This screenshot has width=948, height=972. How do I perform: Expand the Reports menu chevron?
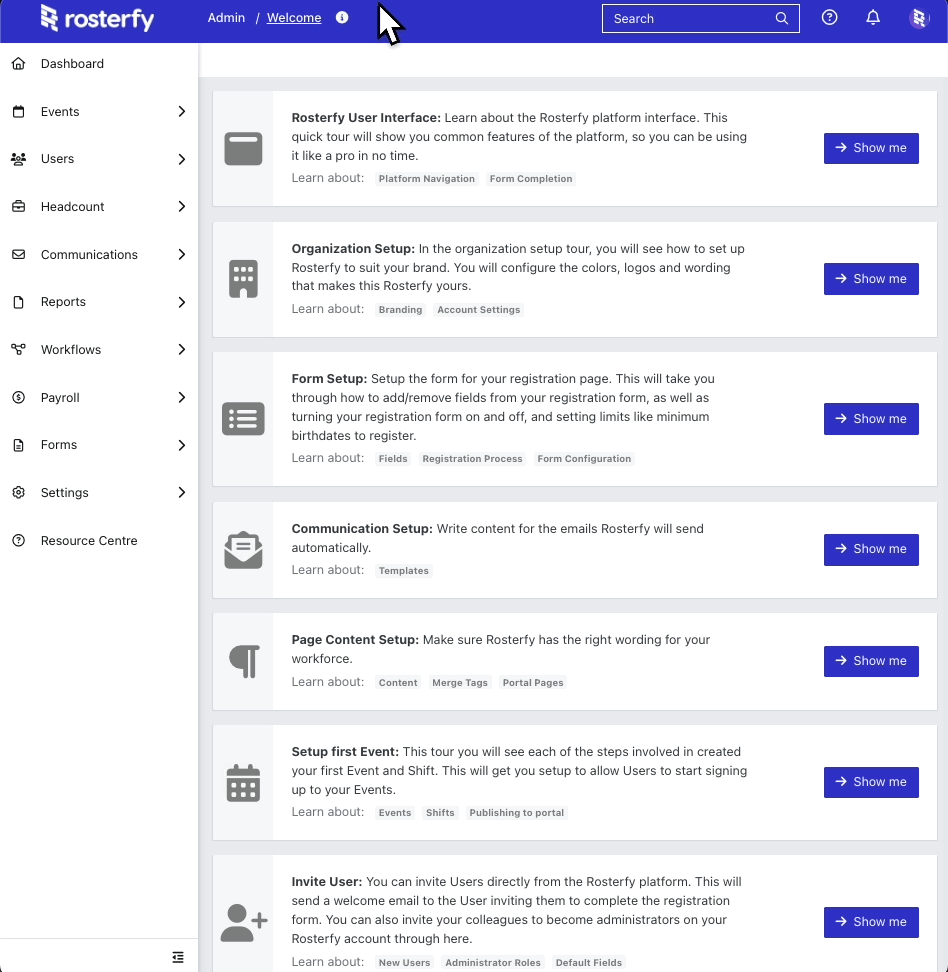point(182,302)
